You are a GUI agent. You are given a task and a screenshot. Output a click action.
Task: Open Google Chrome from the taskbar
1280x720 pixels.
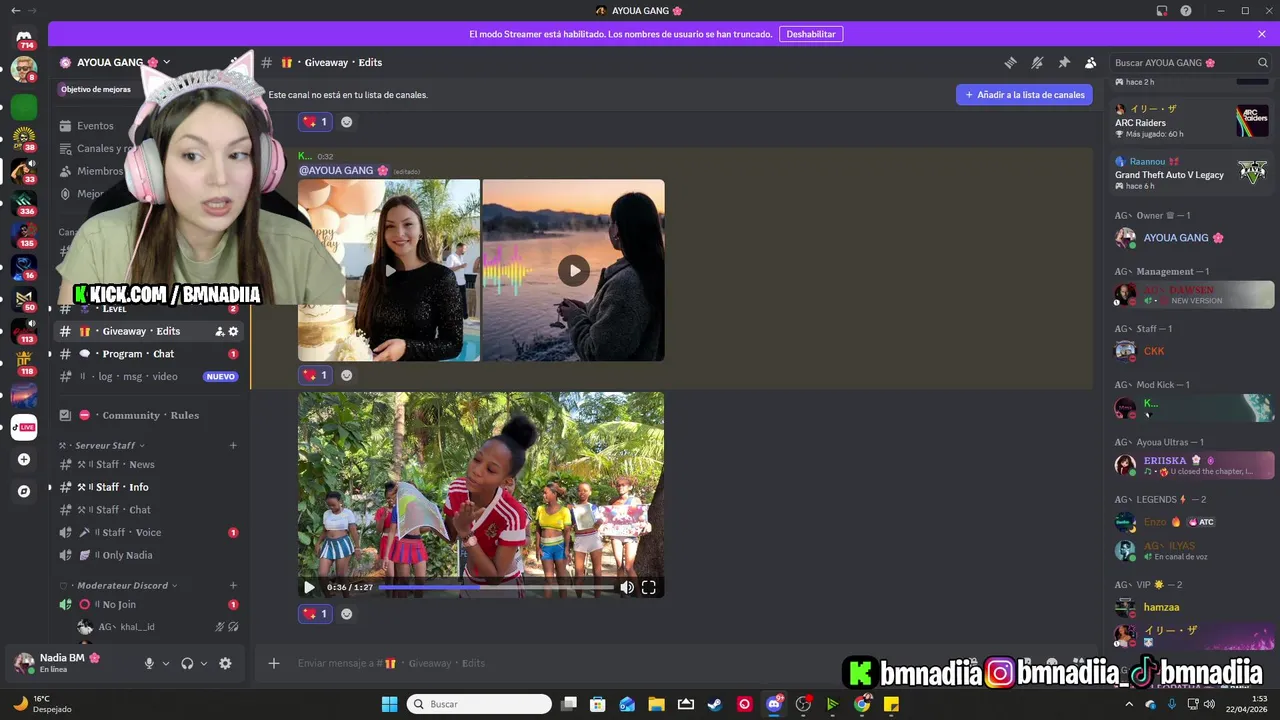point(862,704)
